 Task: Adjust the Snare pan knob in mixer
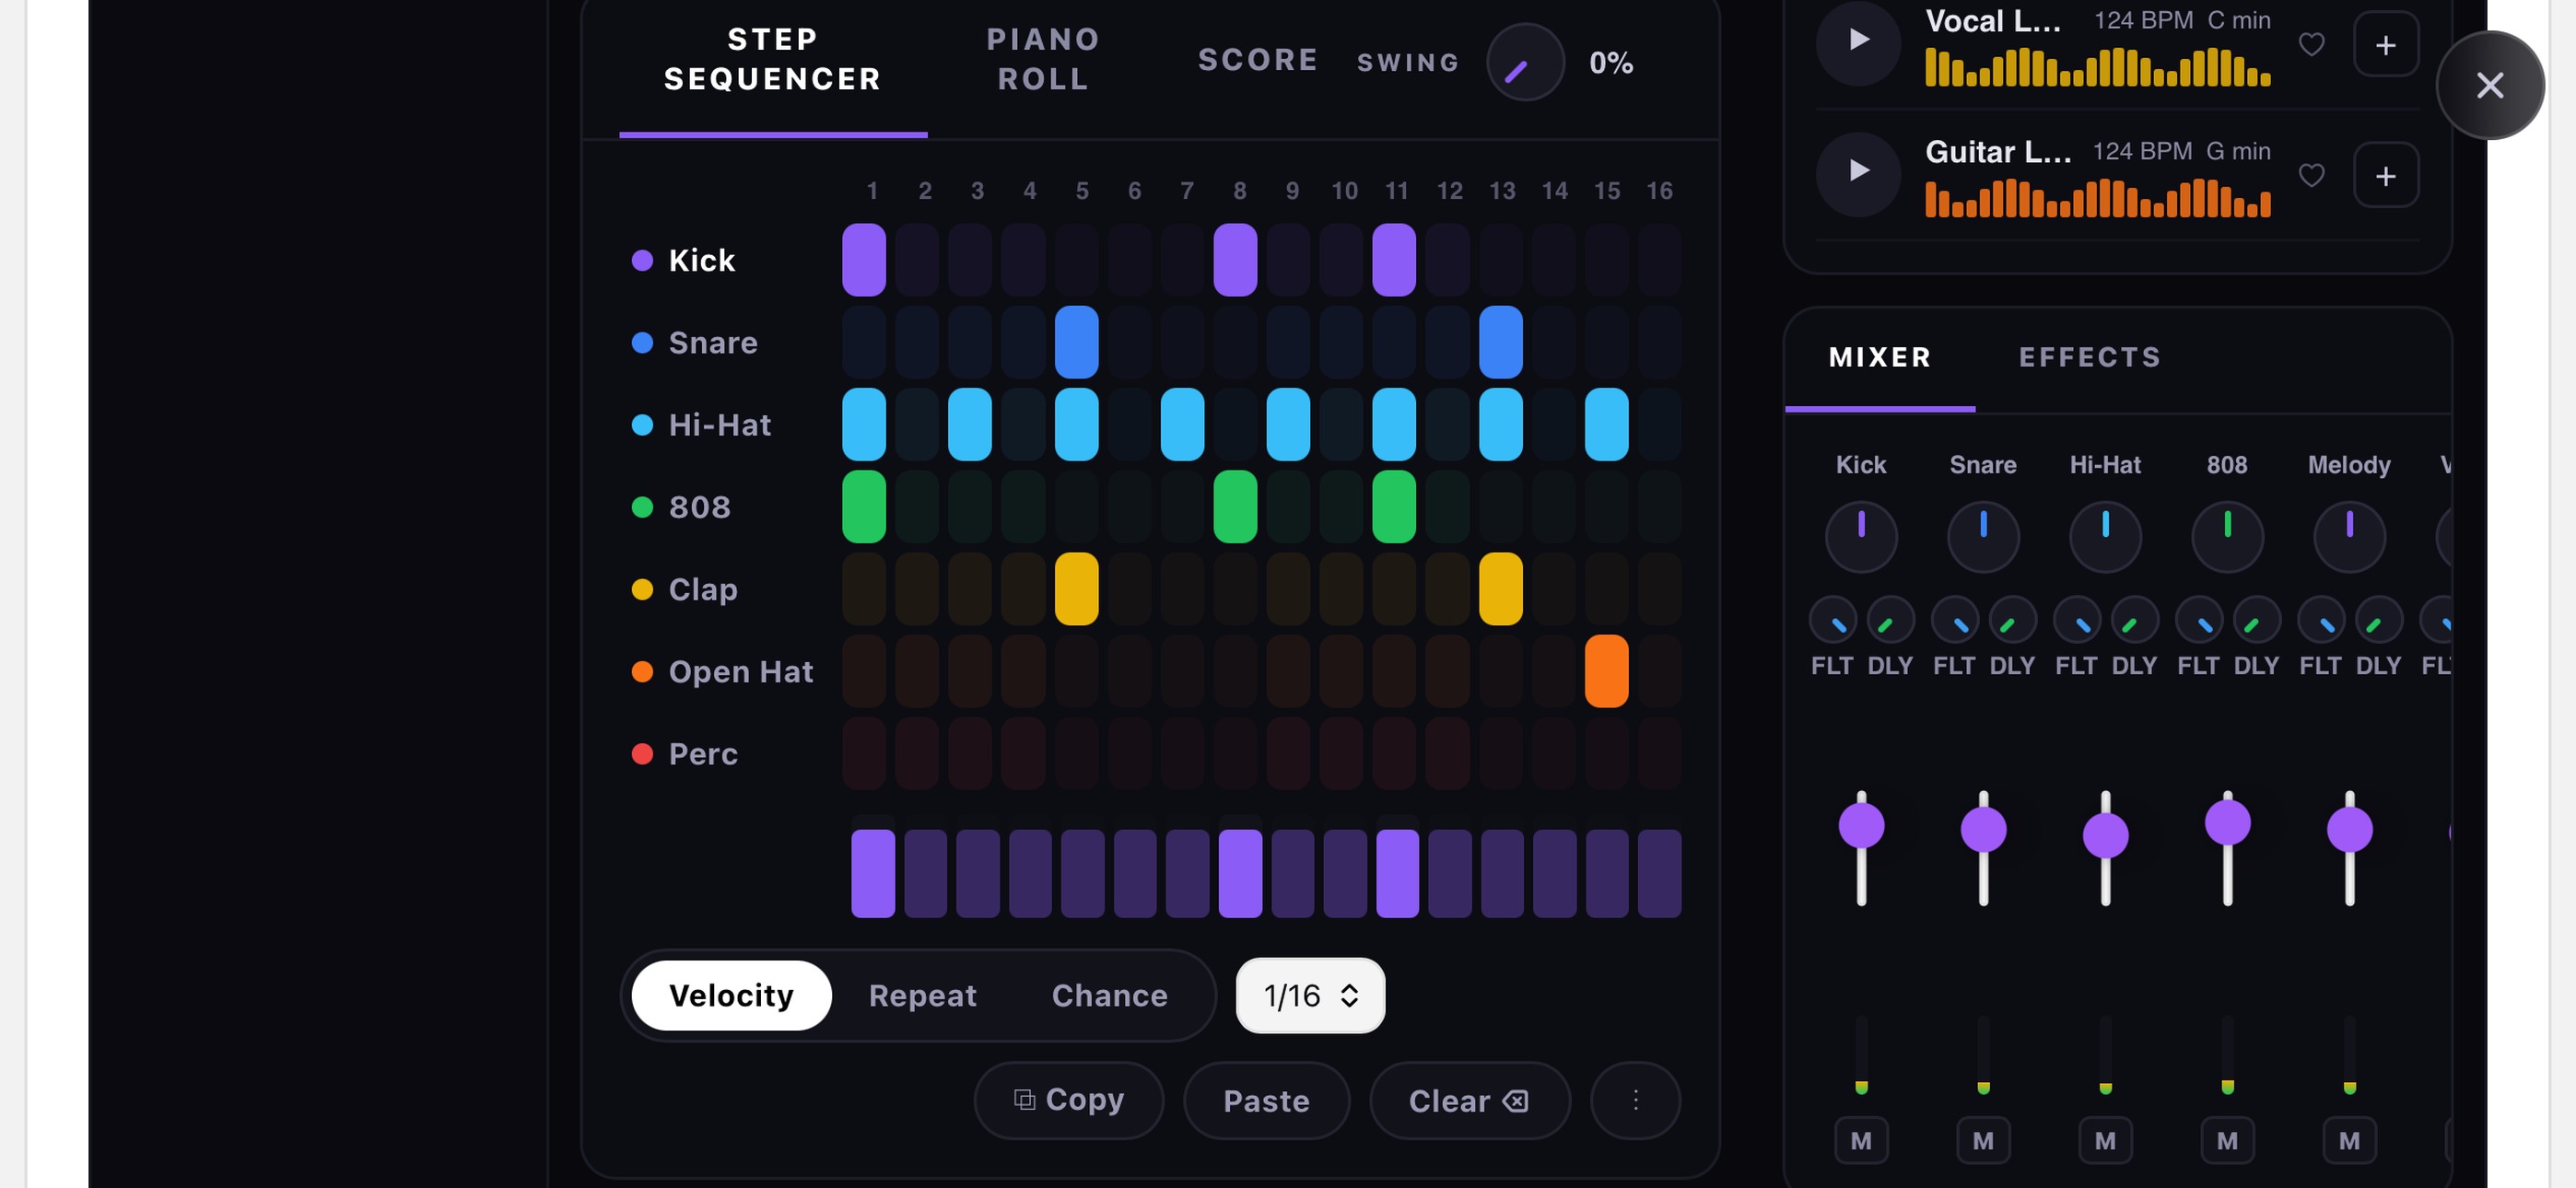coord(1983,536)
